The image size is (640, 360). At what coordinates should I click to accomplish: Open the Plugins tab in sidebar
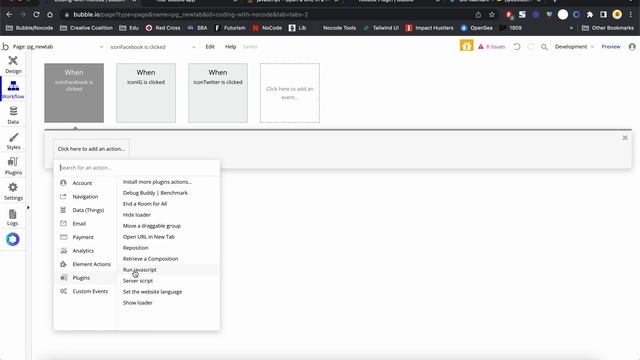point(13,166)
